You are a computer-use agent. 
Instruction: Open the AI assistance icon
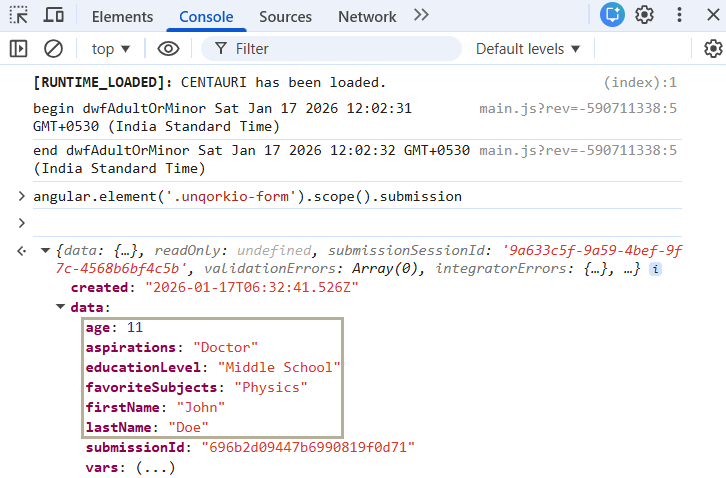pos(612,15)
